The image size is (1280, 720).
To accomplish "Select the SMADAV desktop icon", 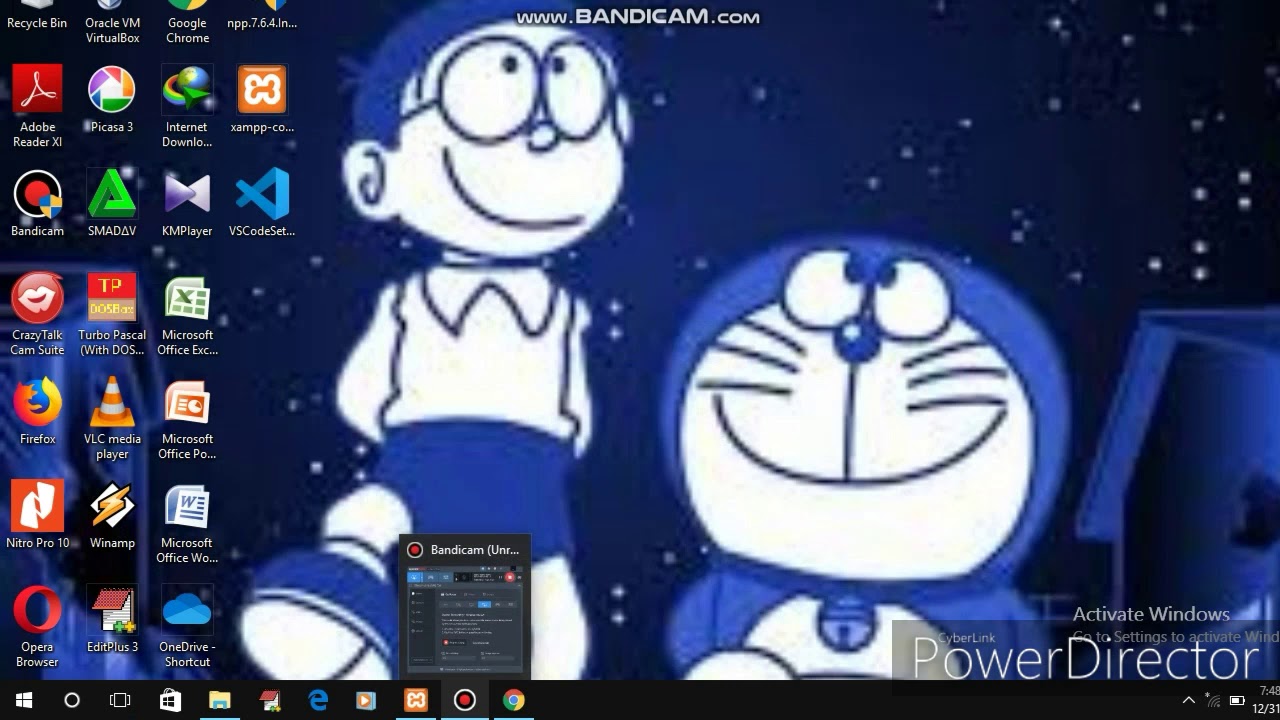I will [112, 204].
